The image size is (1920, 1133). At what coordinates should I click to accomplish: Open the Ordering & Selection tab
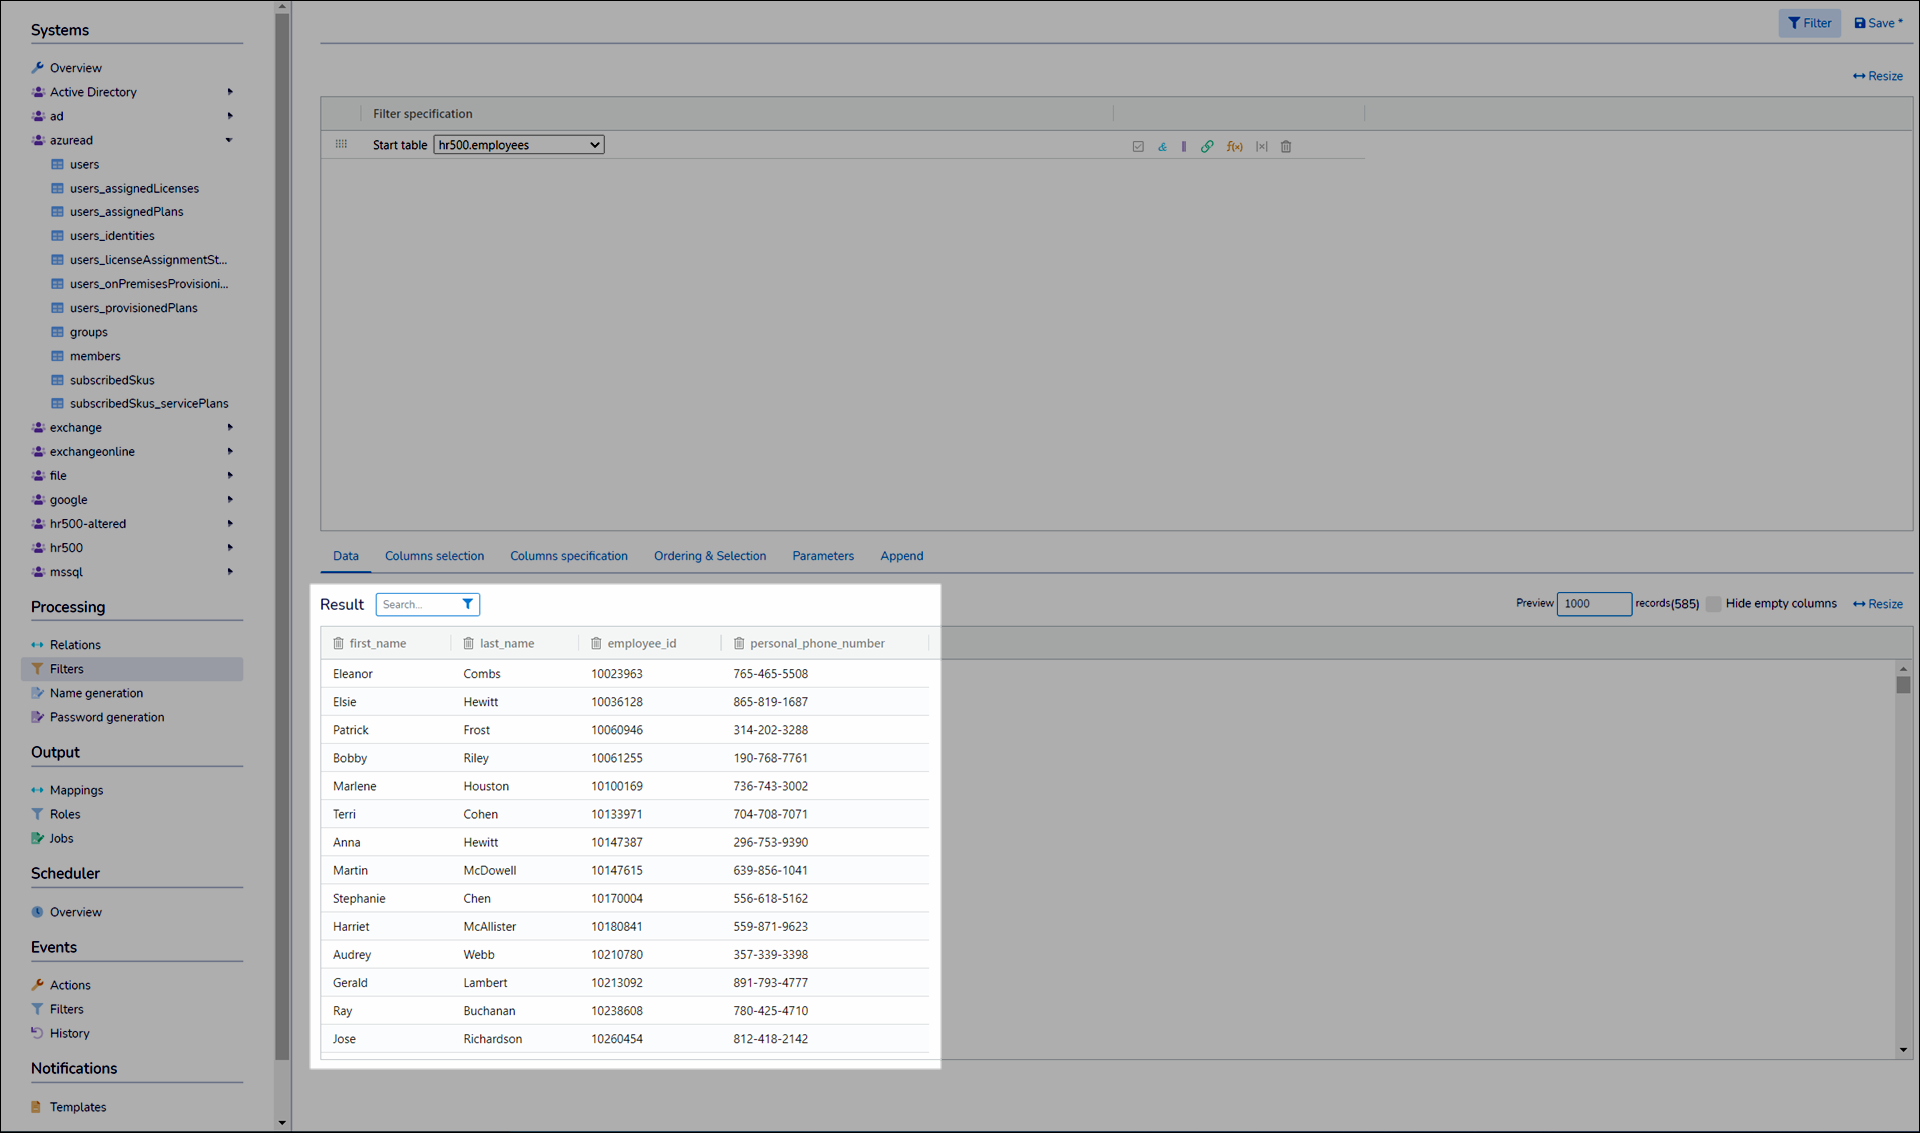pos(709,556)
